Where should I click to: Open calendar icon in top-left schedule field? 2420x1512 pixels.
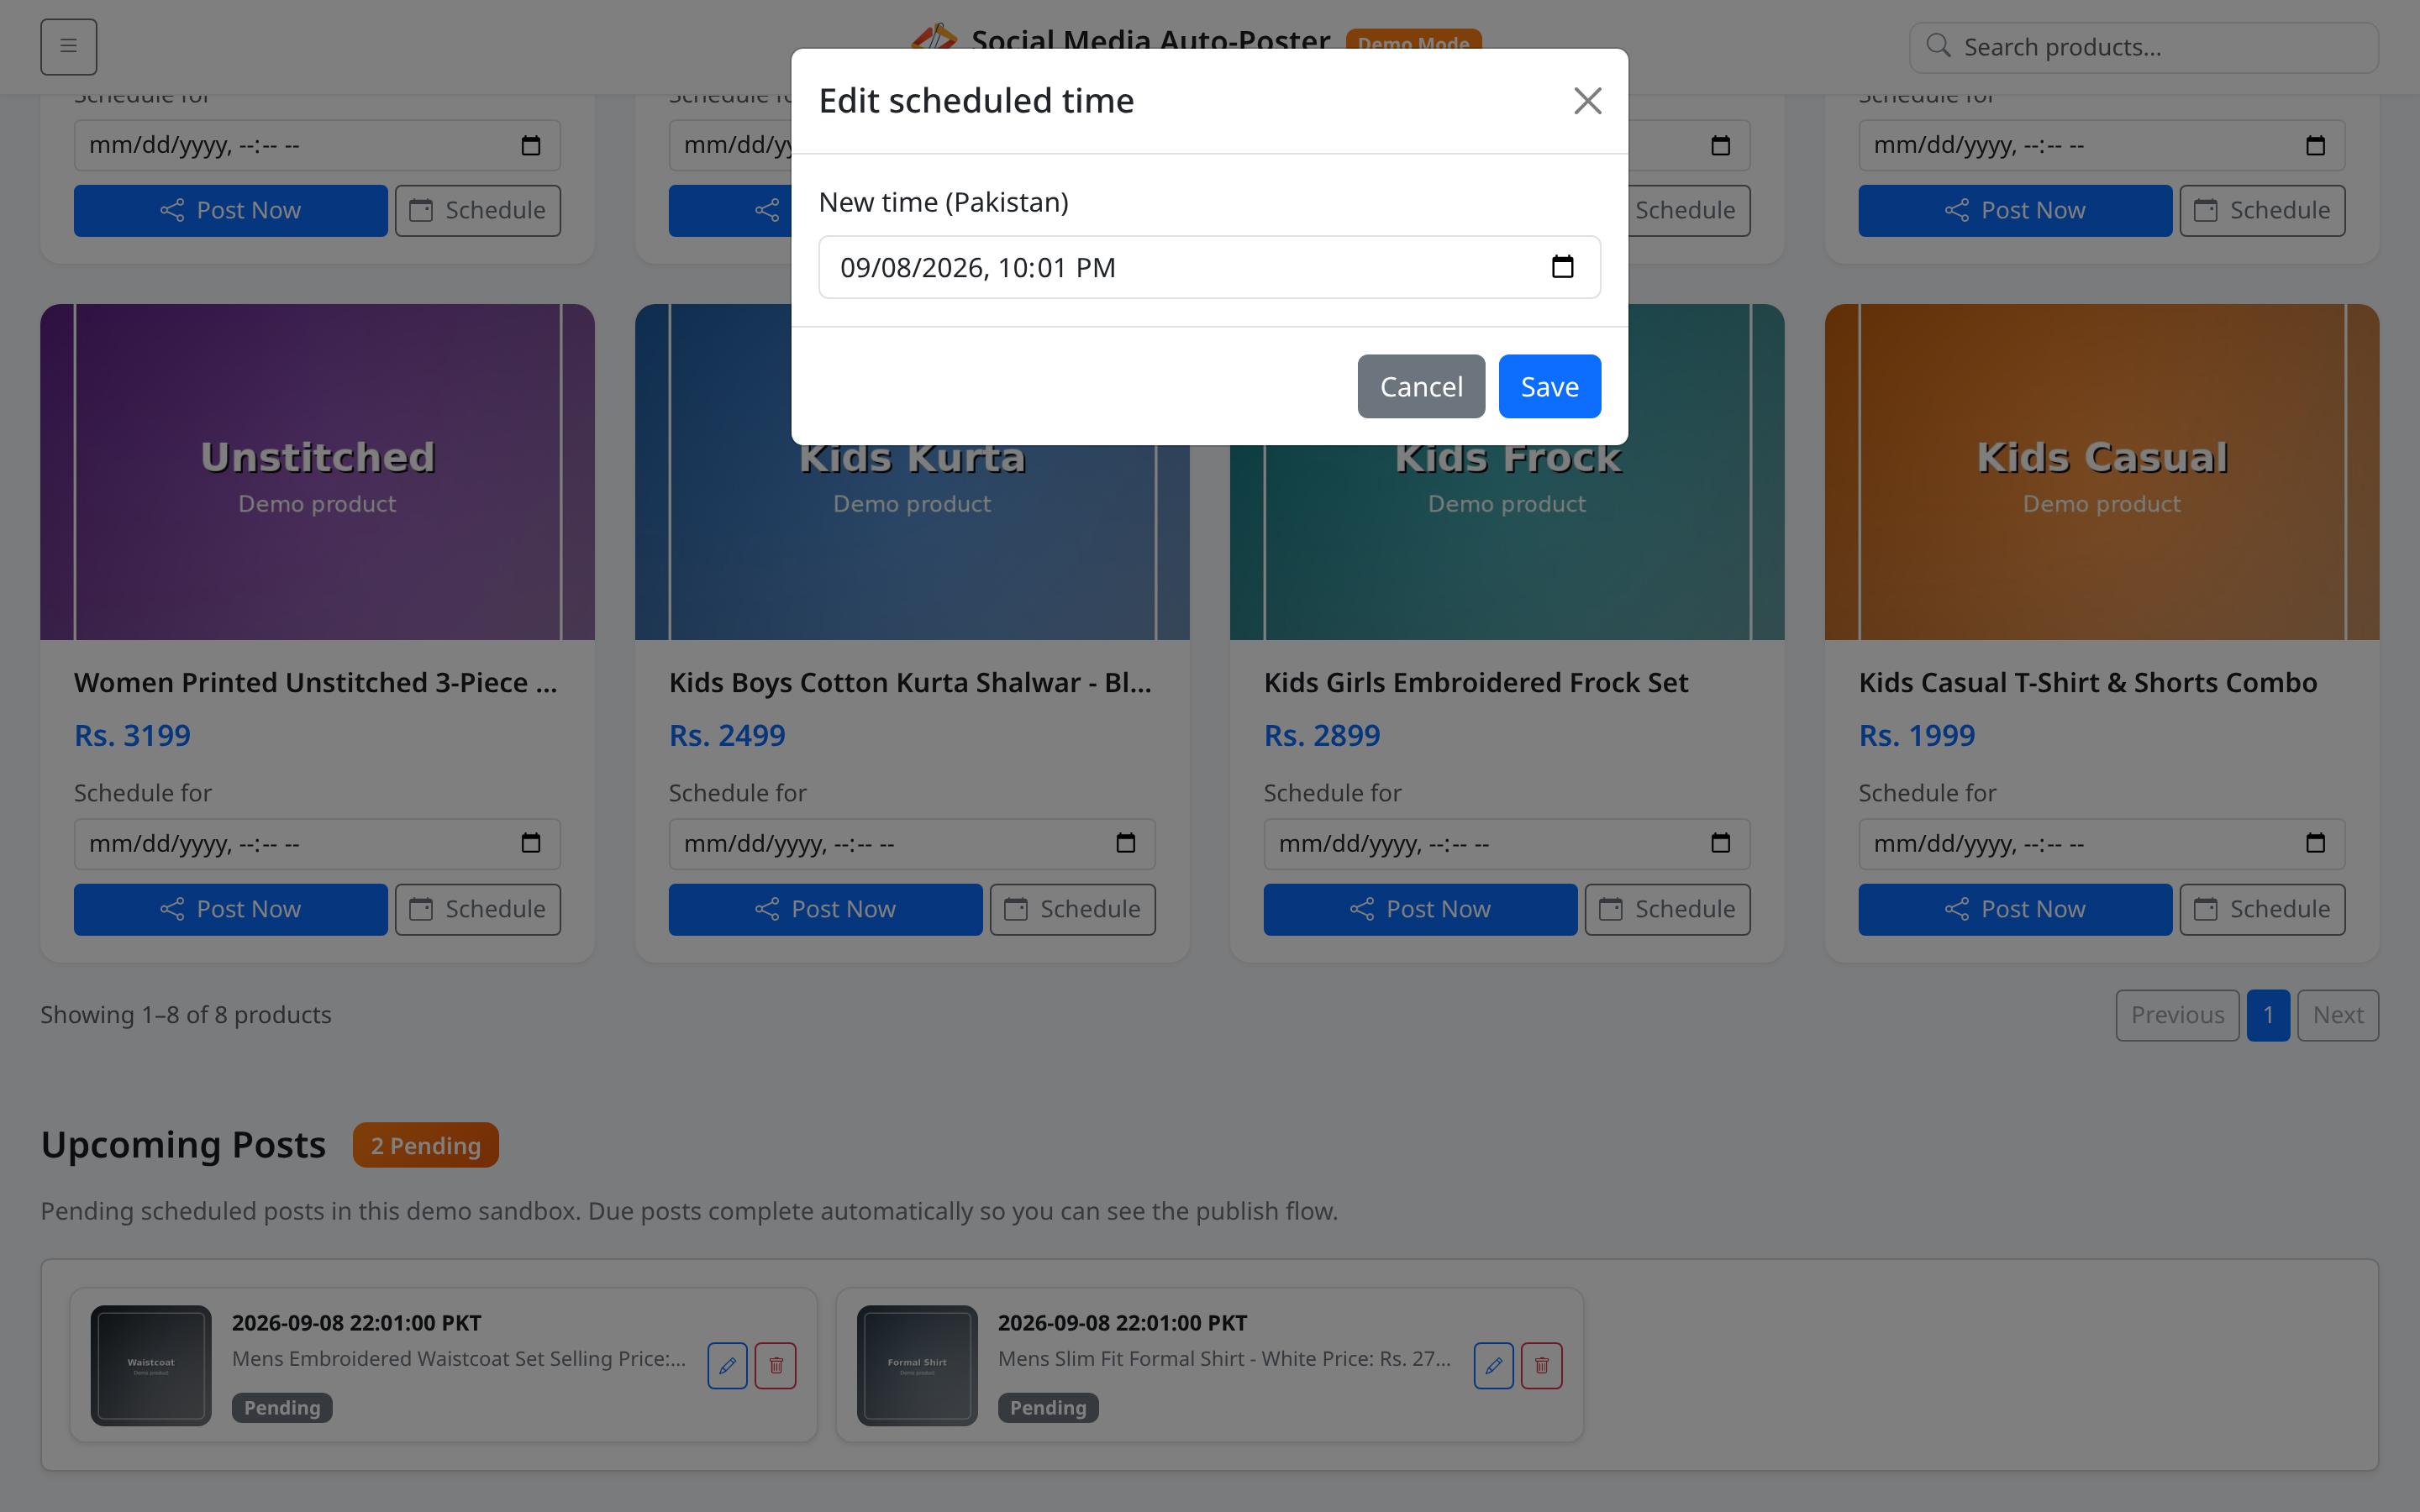(x=531, y=145)
